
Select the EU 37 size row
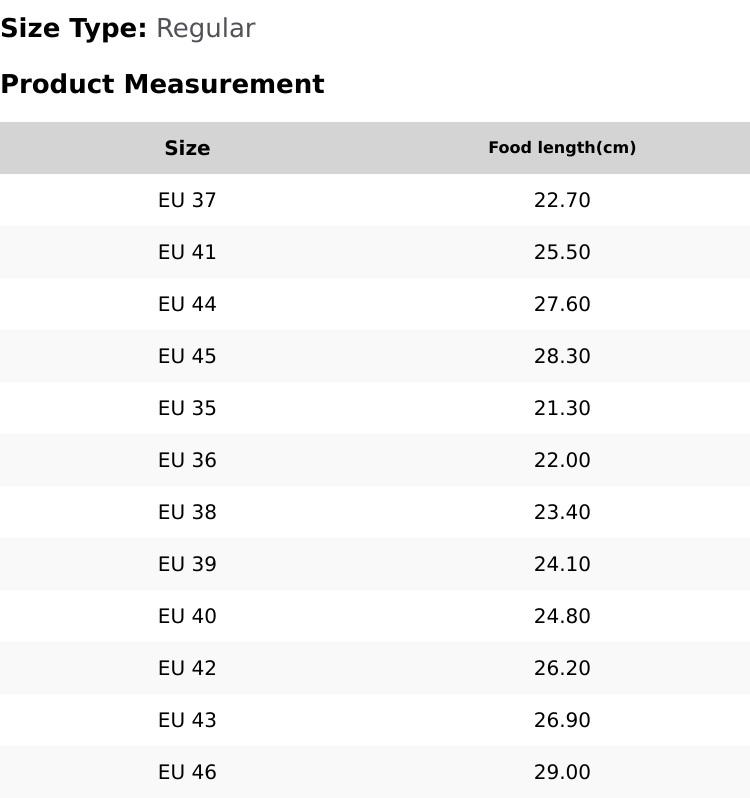[187, 200]
